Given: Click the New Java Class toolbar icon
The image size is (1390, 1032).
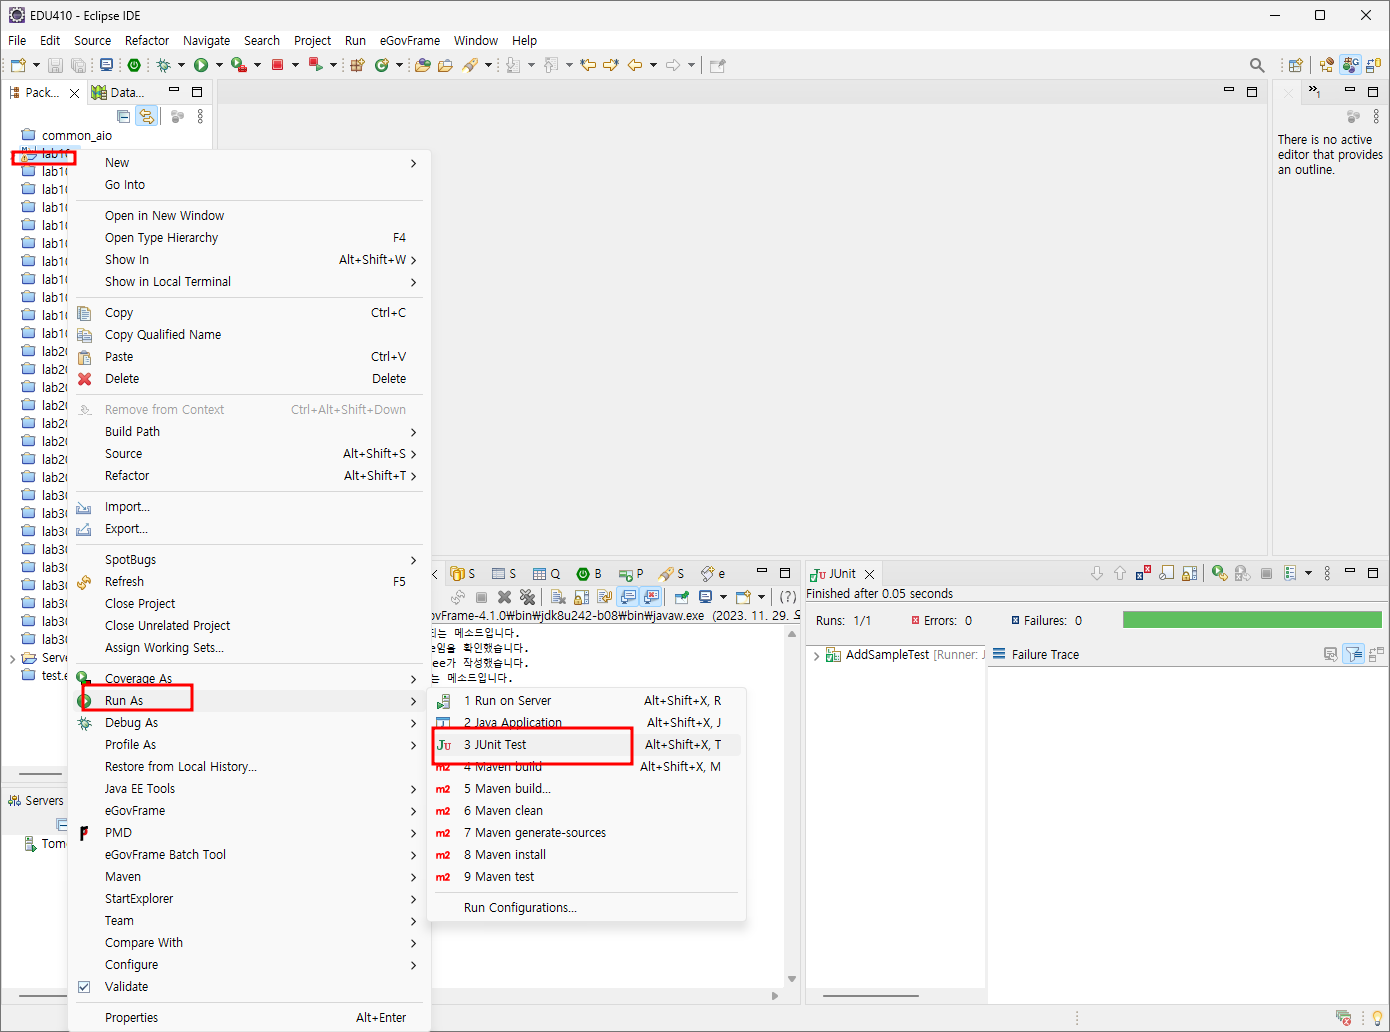Looking at the screenshot, I should pos(381,65).
